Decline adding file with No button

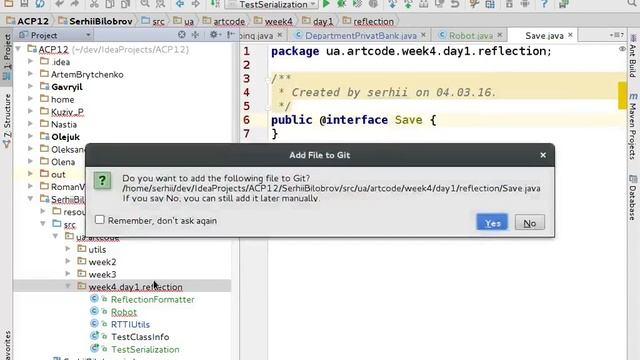[529, 223]
